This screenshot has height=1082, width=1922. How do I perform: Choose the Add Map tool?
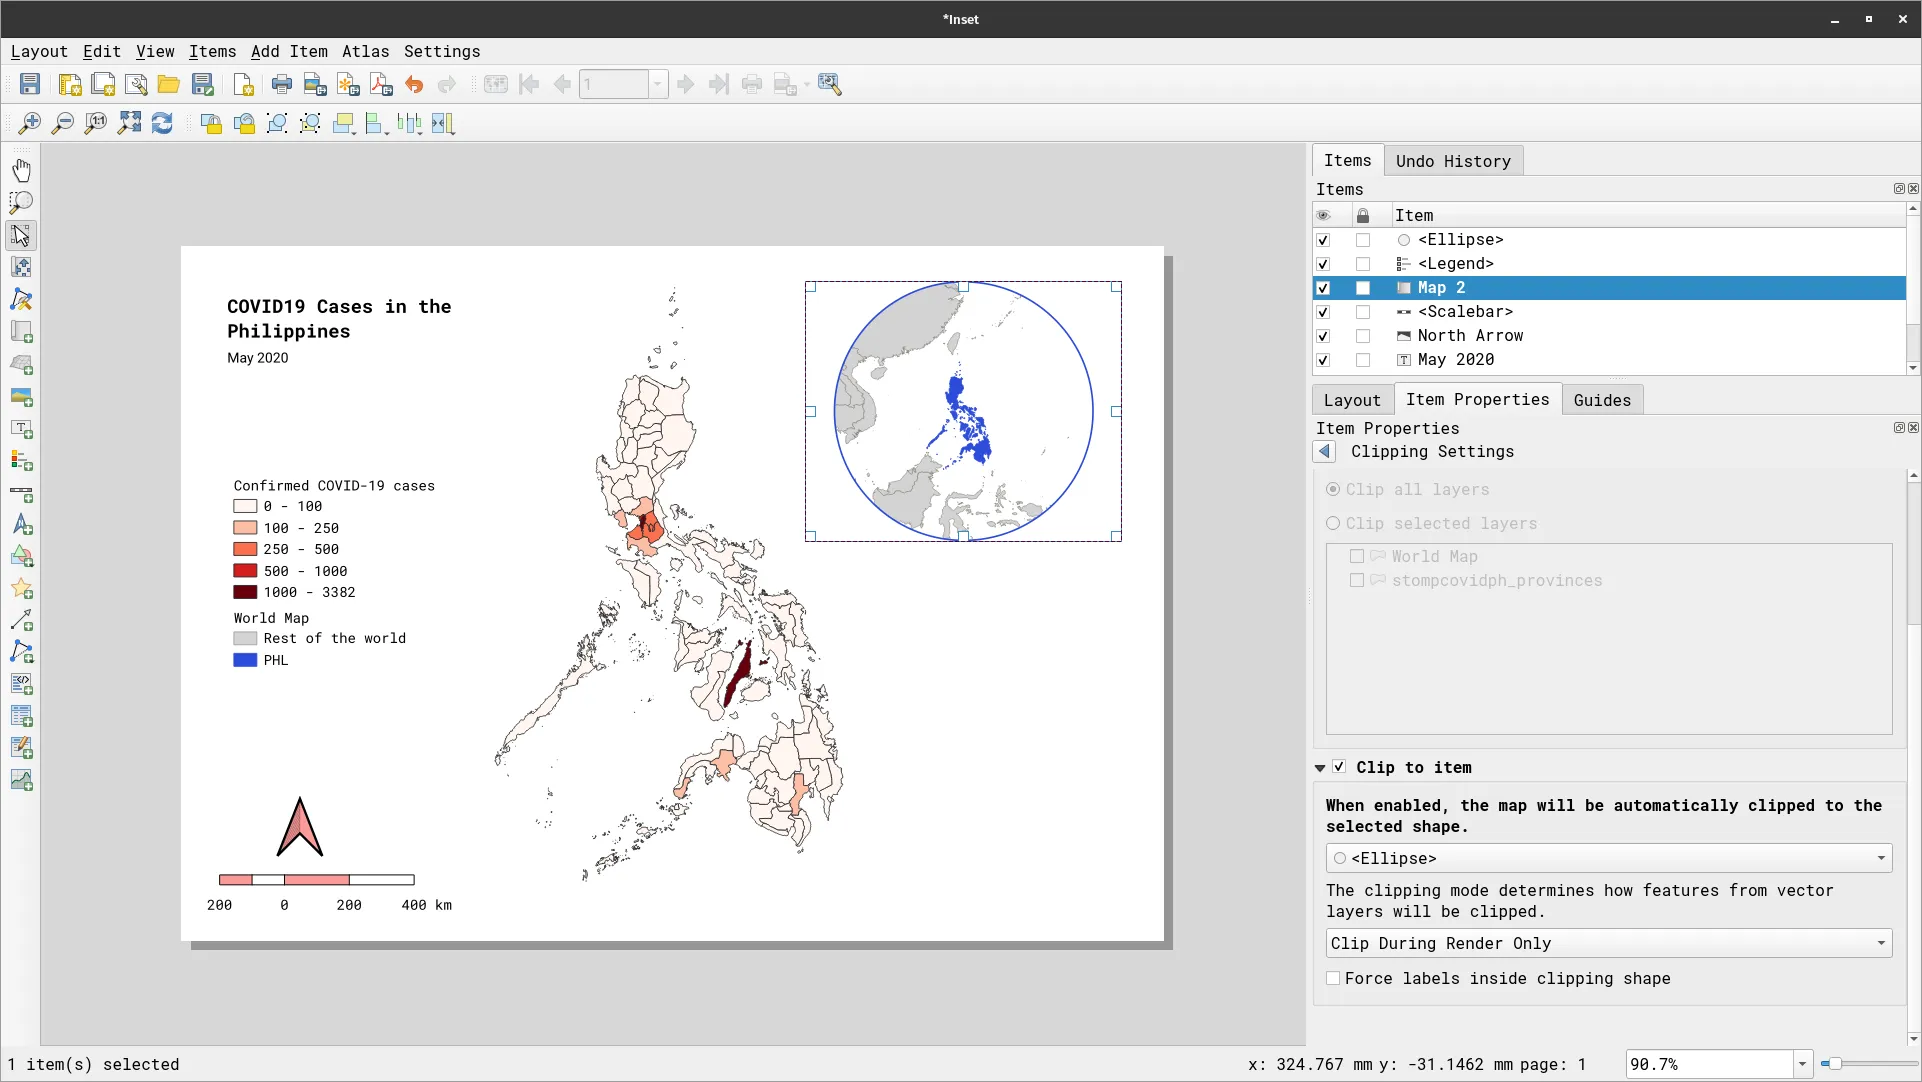click(22, 332)
